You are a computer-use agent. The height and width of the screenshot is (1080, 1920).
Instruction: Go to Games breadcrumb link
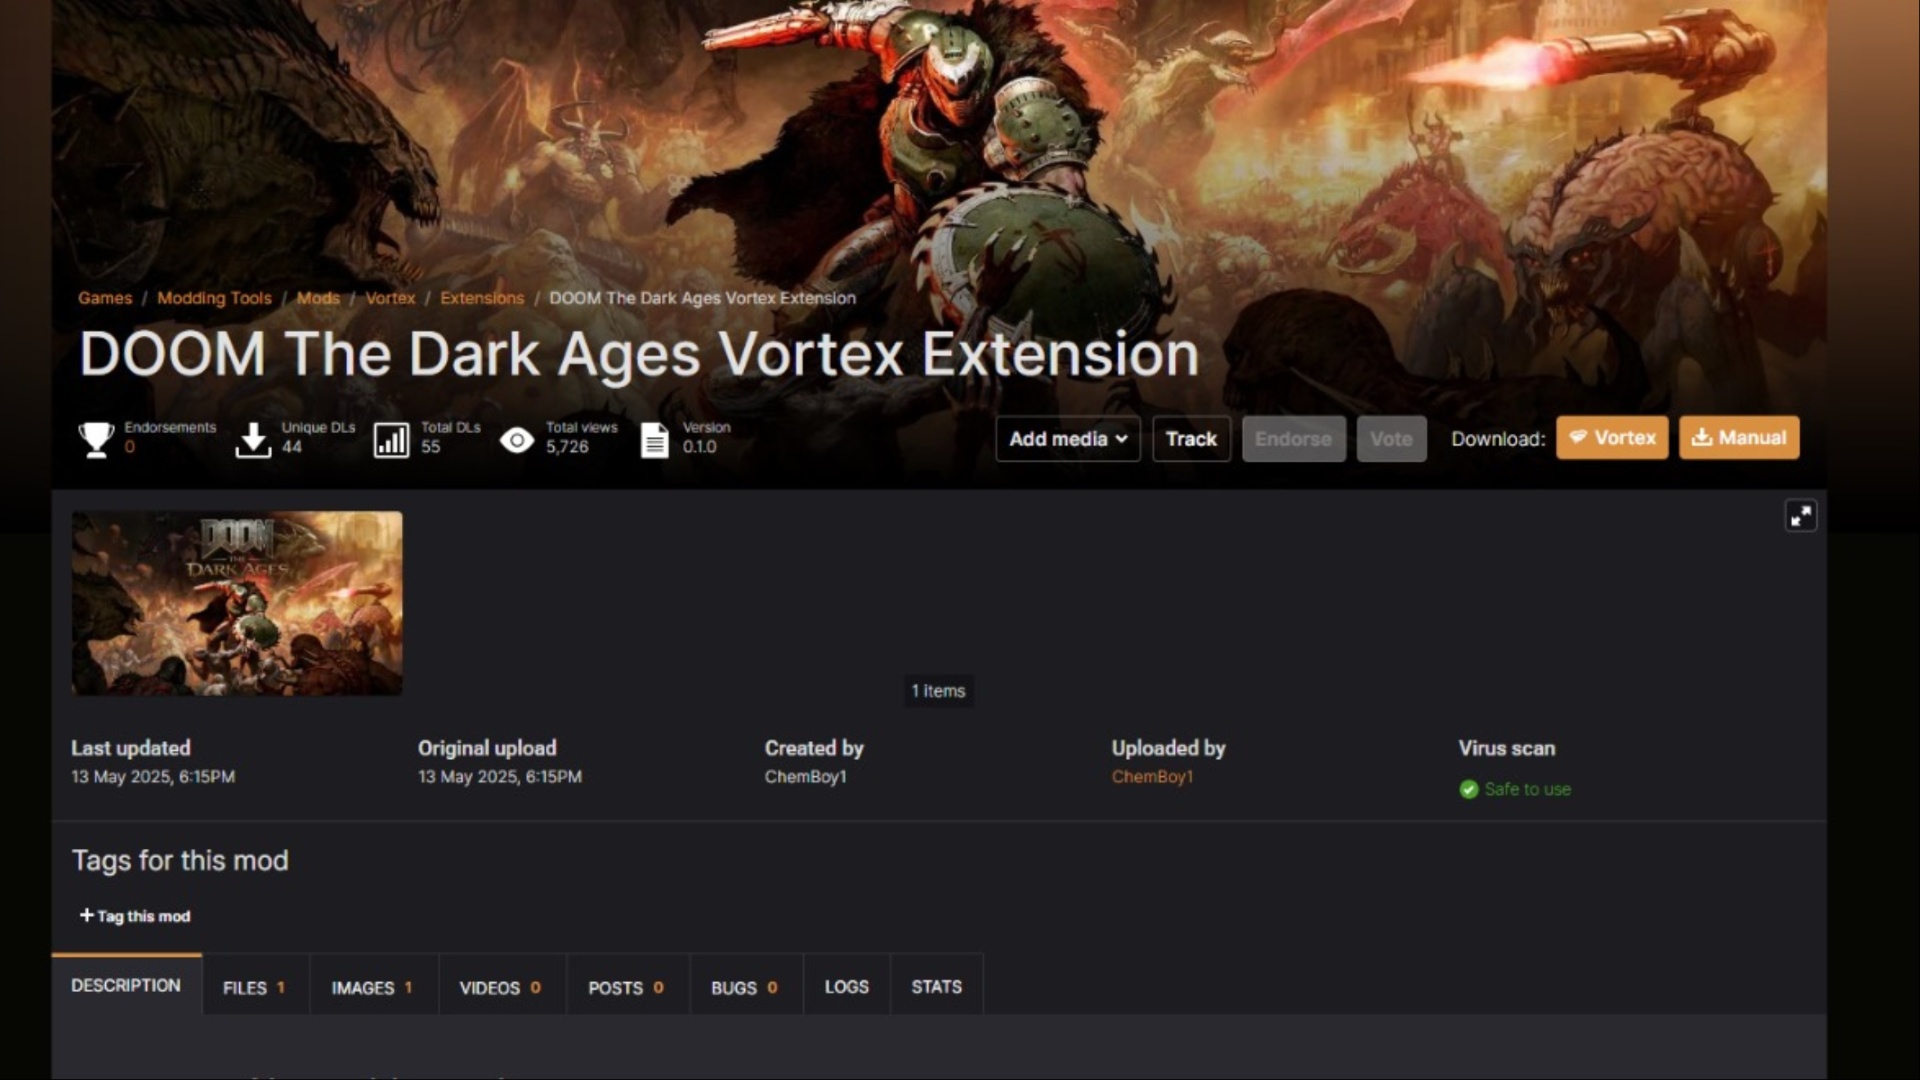pyautogui.click(x=105, y=298)
